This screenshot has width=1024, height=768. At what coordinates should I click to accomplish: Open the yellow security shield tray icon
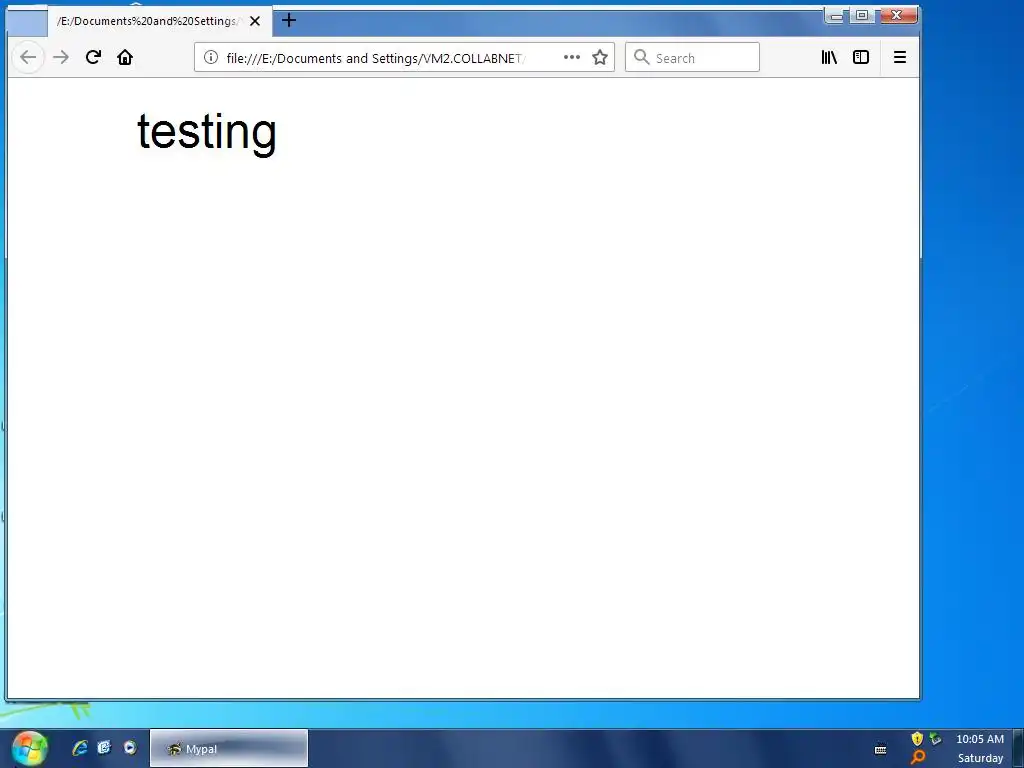[x=917, y=739]
